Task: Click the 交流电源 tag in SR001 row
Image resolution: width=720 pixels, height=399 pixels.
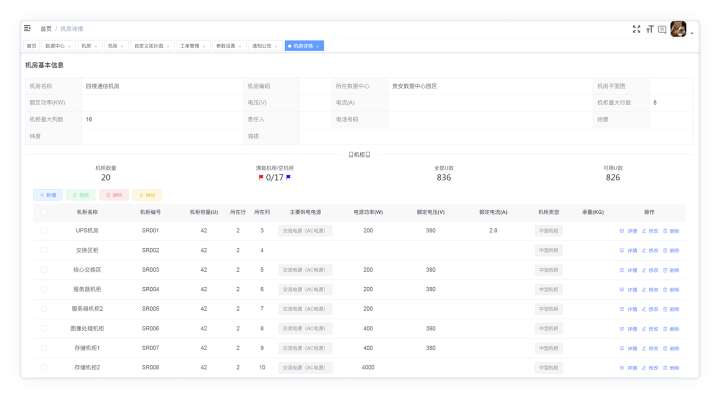Action: point(305,231)
